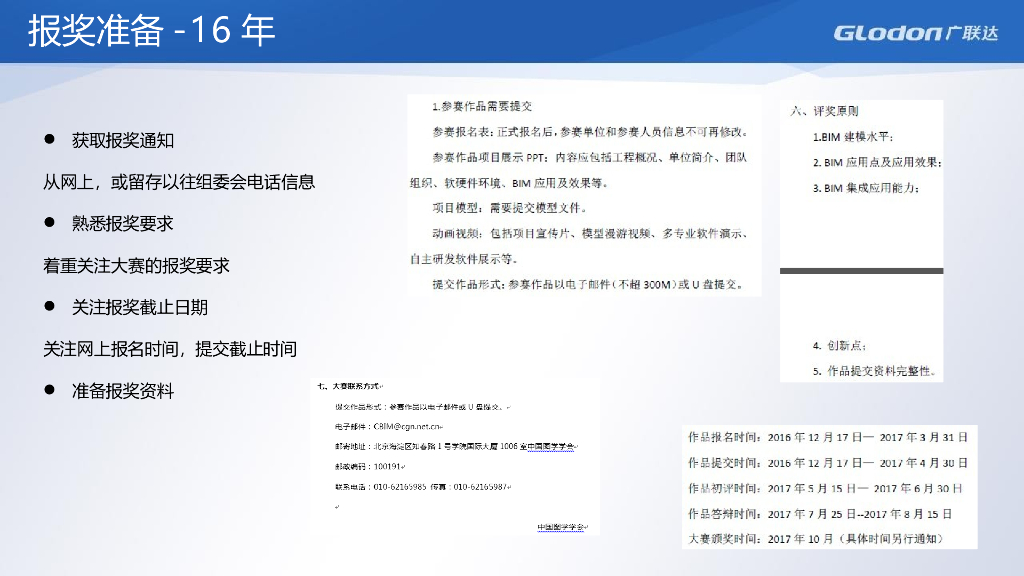Click the '作品答辩时间' date line
The width and height of the screenshot is (1024, 576).
(x=820, y=514)
